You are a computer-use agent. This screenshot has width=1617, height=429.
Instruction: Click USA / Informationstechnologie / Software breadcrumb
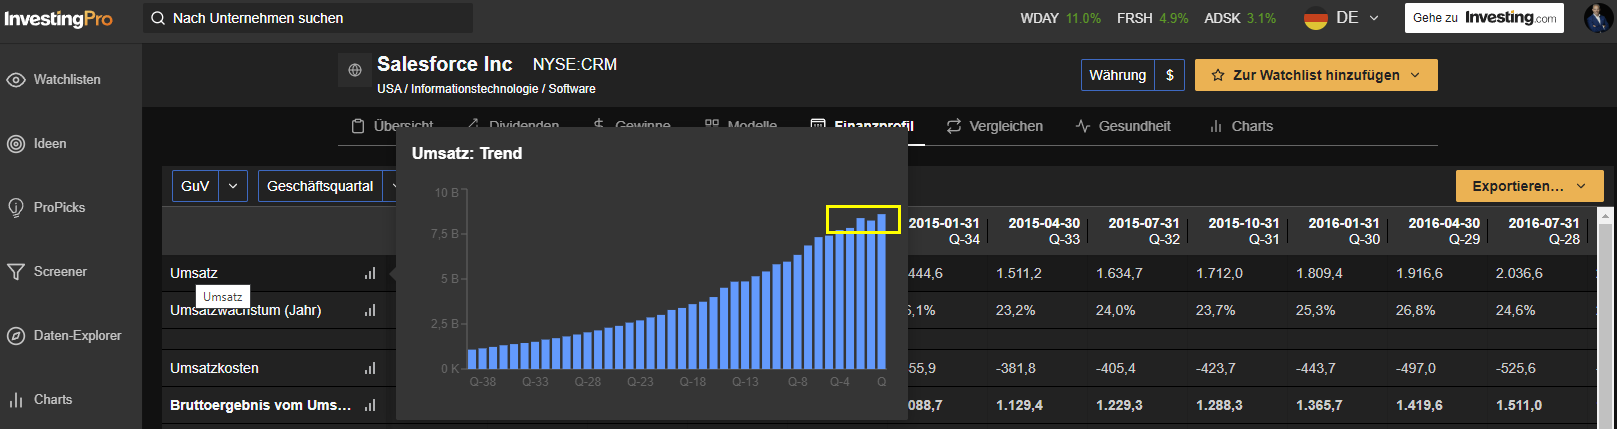tap(486, 89)
